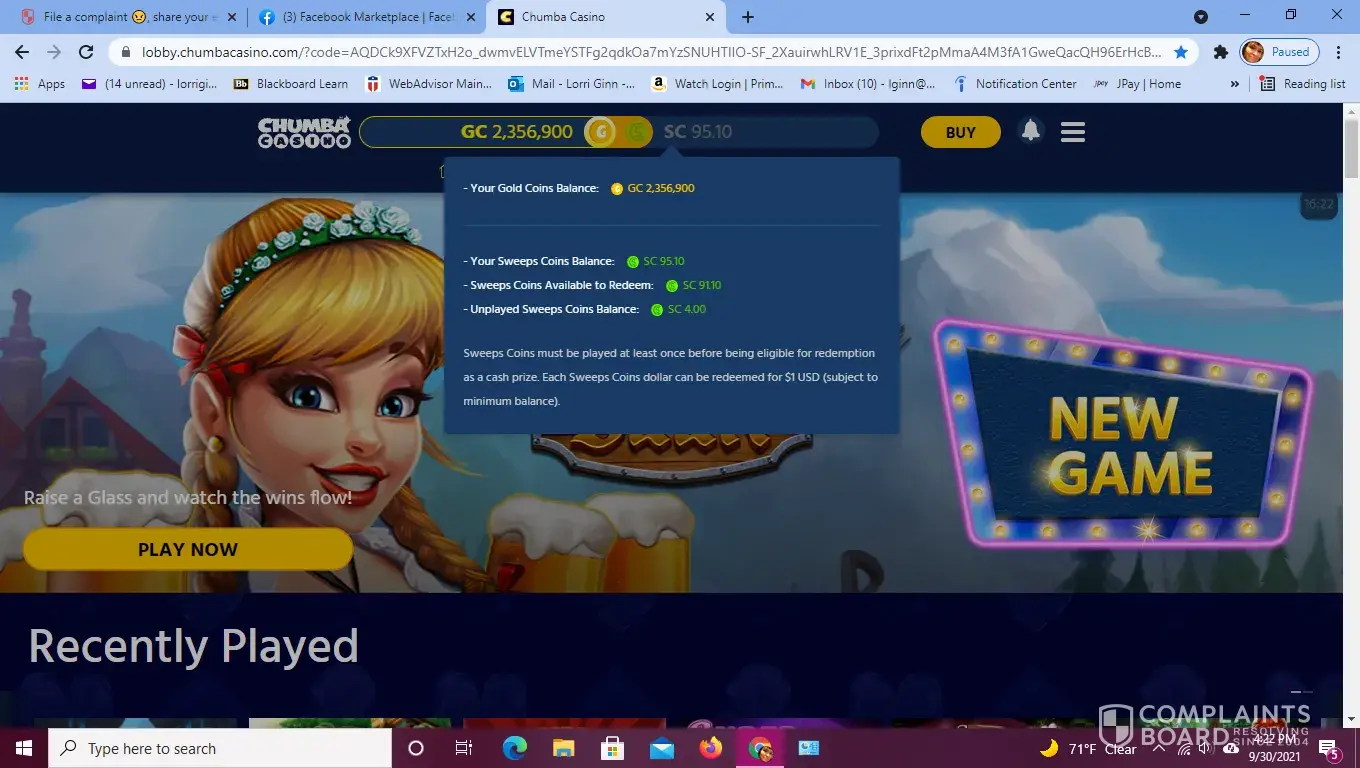Click the BUY button

pos(961,132)
